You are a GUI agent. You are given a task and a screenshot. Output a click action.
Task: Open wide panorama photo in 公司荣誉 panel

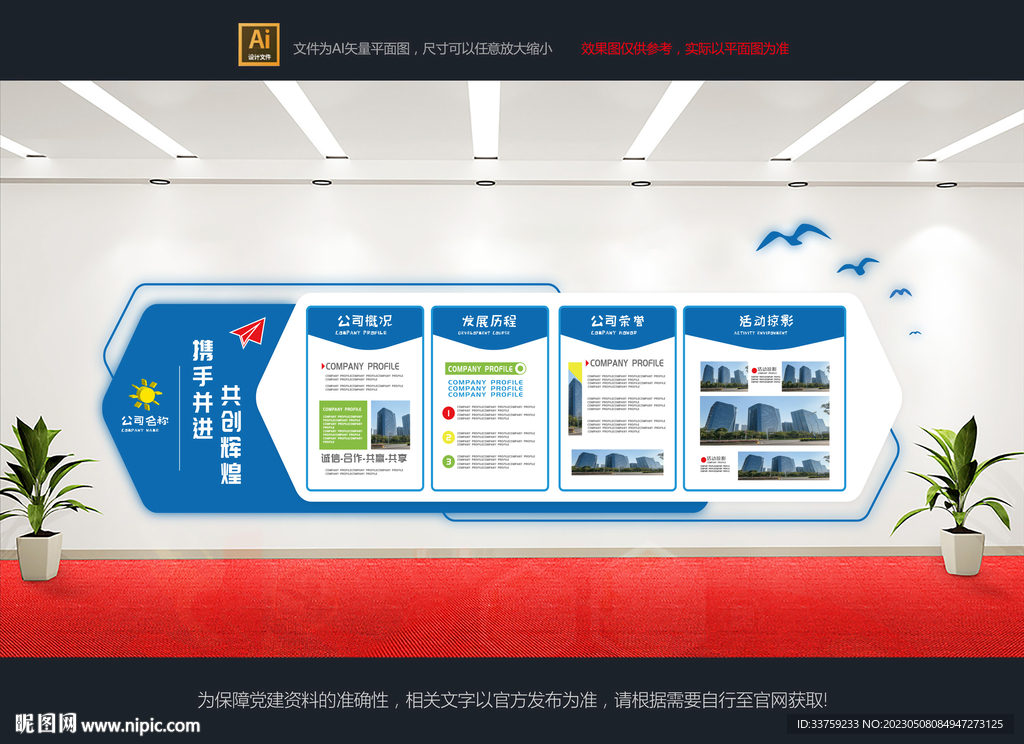pyautogui.click(x=618, y=462)
